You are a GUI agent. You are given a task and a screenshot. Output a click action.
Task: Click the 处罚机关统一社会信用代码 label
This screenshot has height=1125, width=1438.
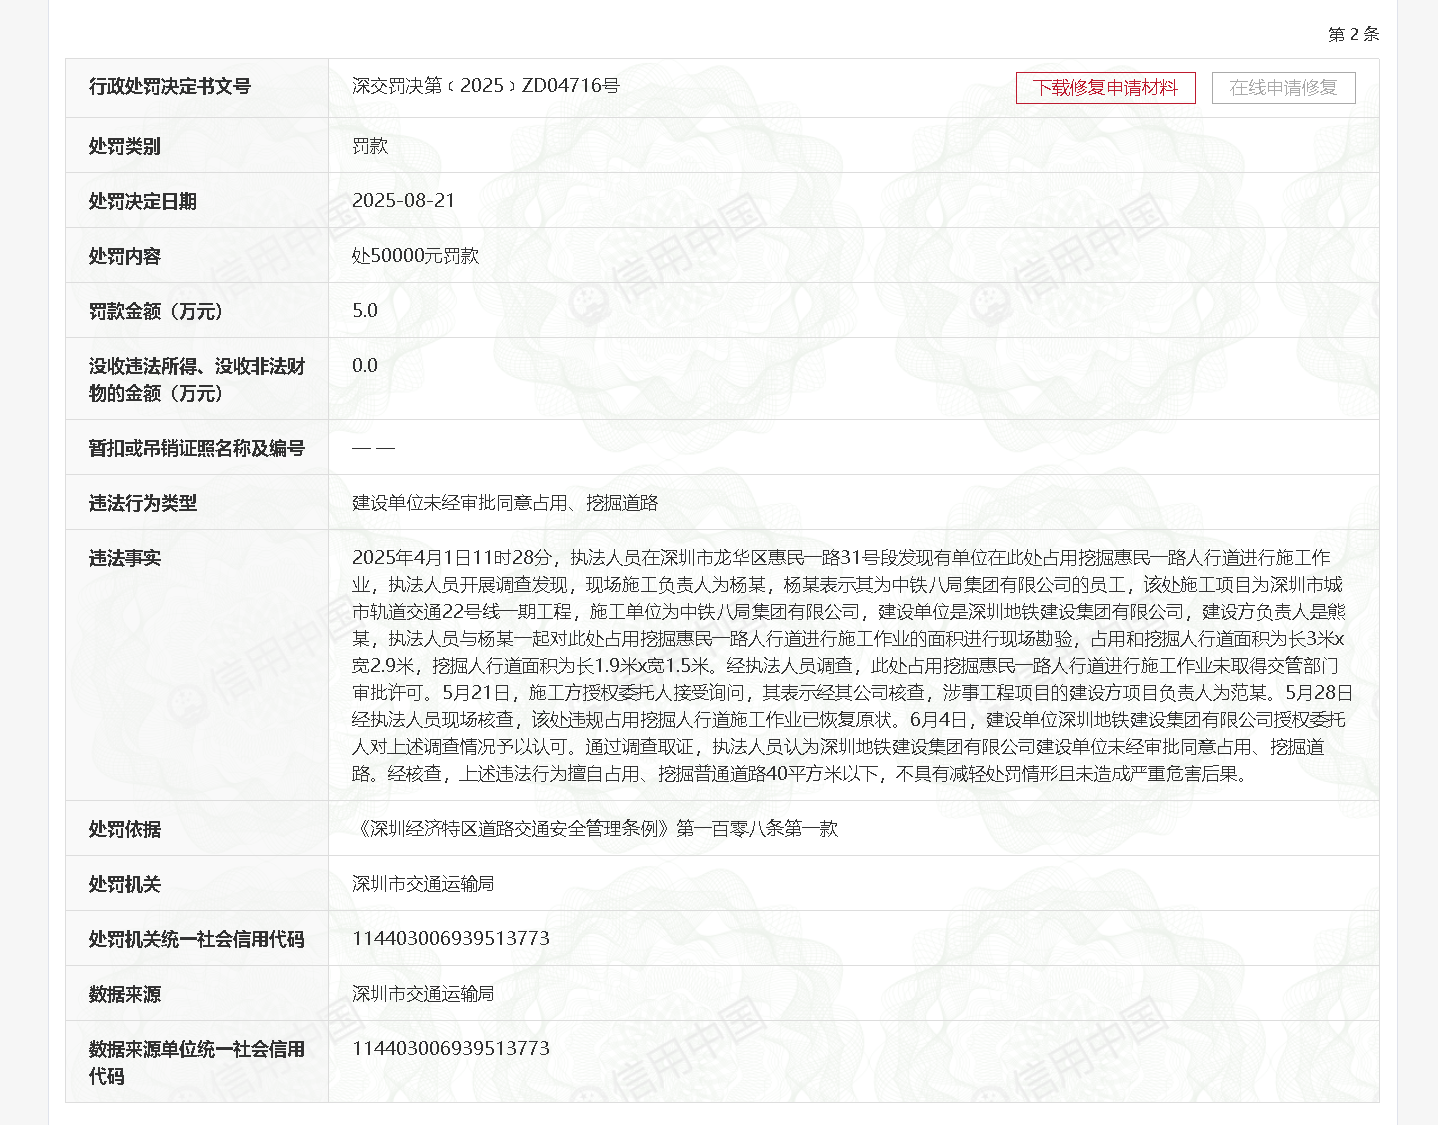point(197,939)
